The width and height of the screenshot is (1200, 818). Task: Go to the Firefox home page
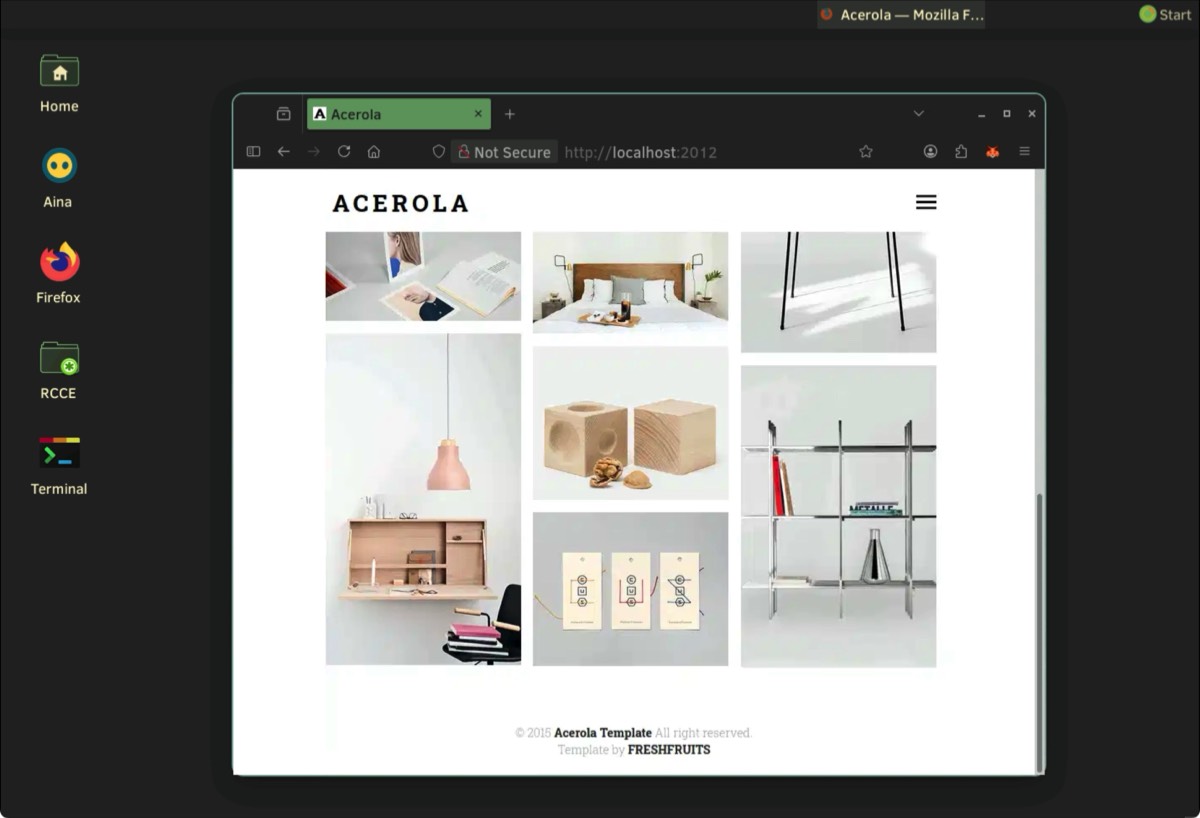pyautogui.click(x=374, y=152)
